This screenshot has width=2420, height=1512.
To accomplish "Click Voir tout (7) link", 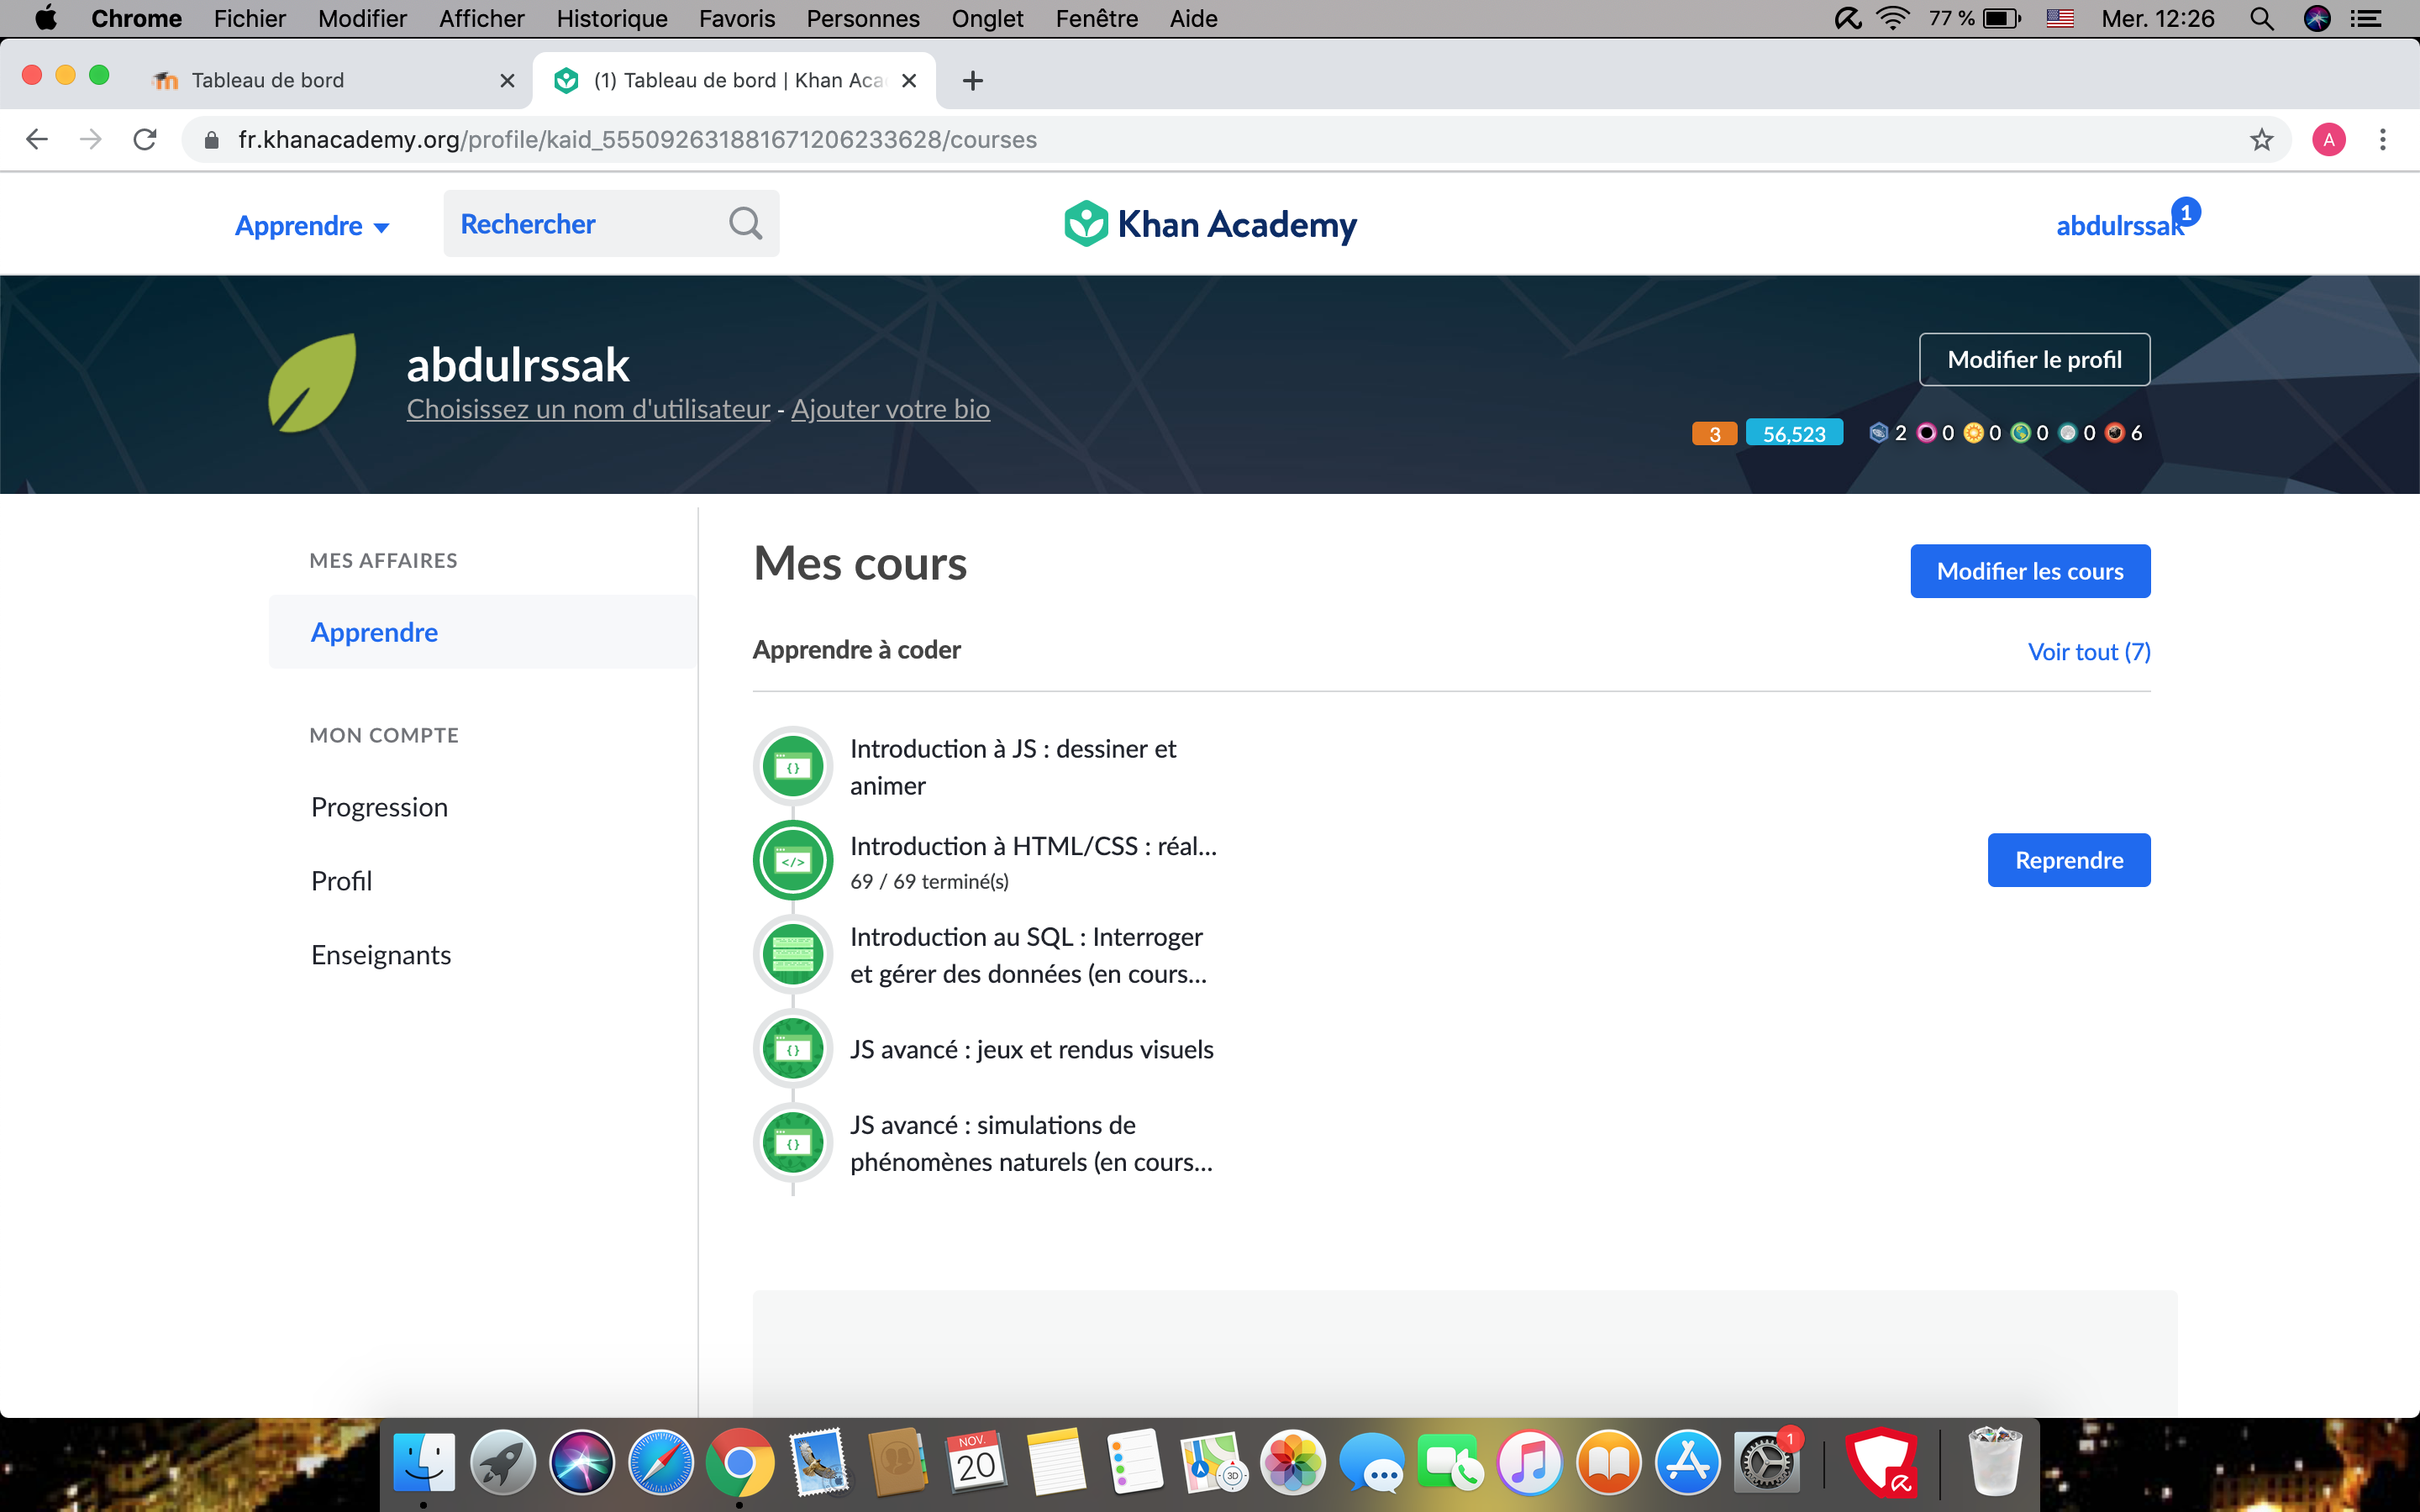I will [x=2089, y=652].
